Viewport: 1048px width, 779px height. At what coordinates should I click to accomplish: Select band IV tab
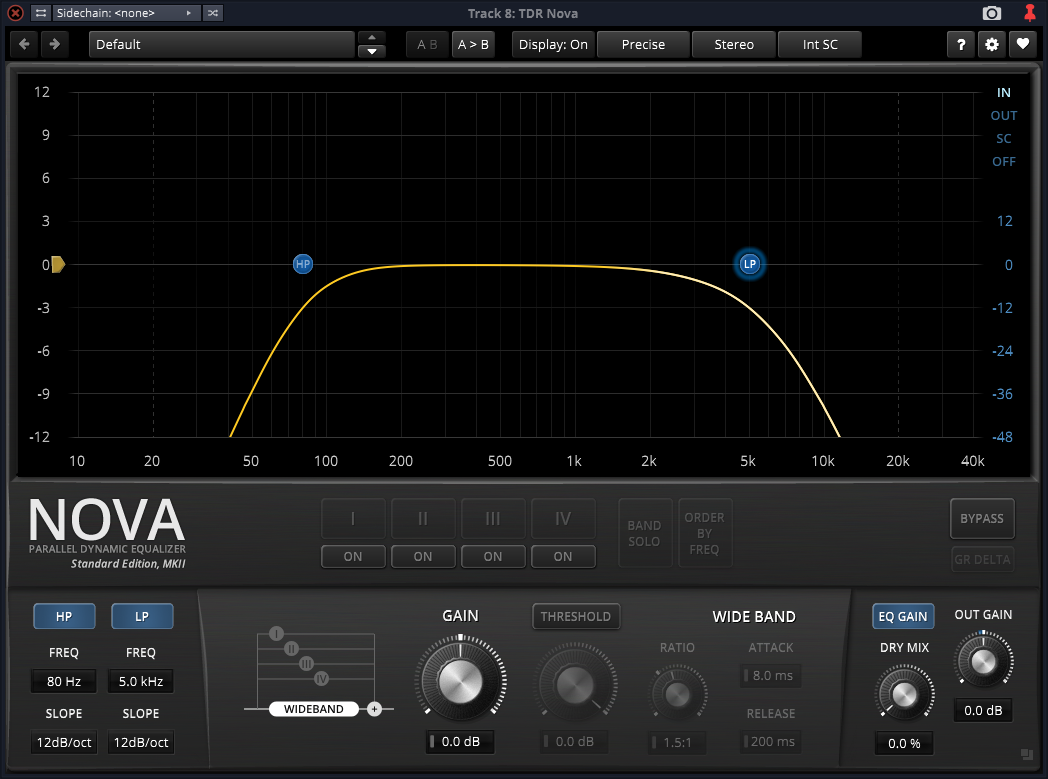563,518
